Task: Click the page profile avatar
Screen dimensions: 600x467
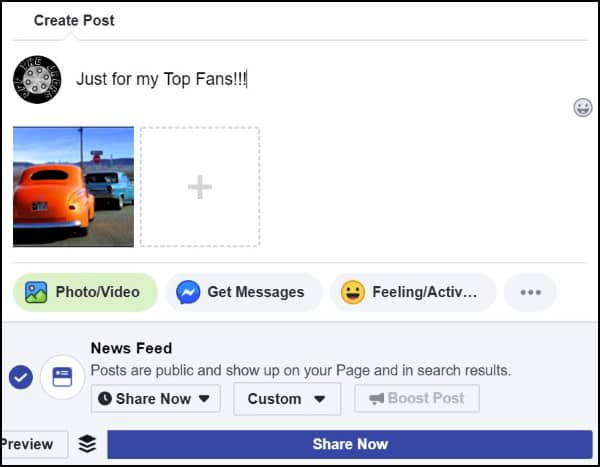Action: pos(37,79)
